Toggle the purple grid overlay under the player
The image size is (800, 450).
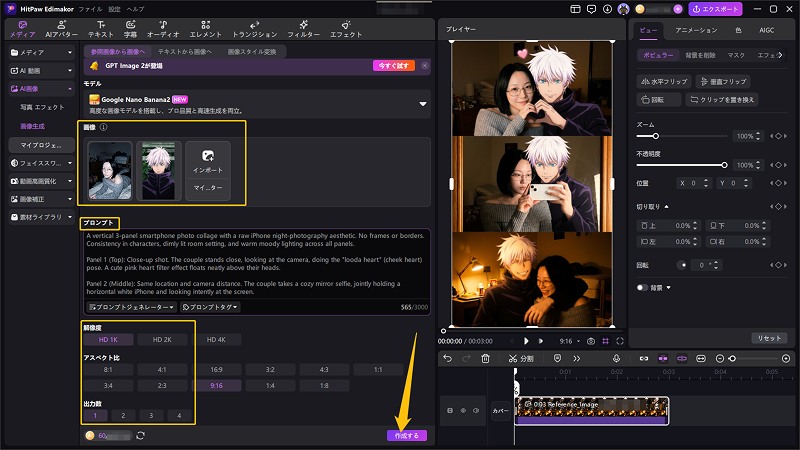pyautogui.click(x=606, y=341)
